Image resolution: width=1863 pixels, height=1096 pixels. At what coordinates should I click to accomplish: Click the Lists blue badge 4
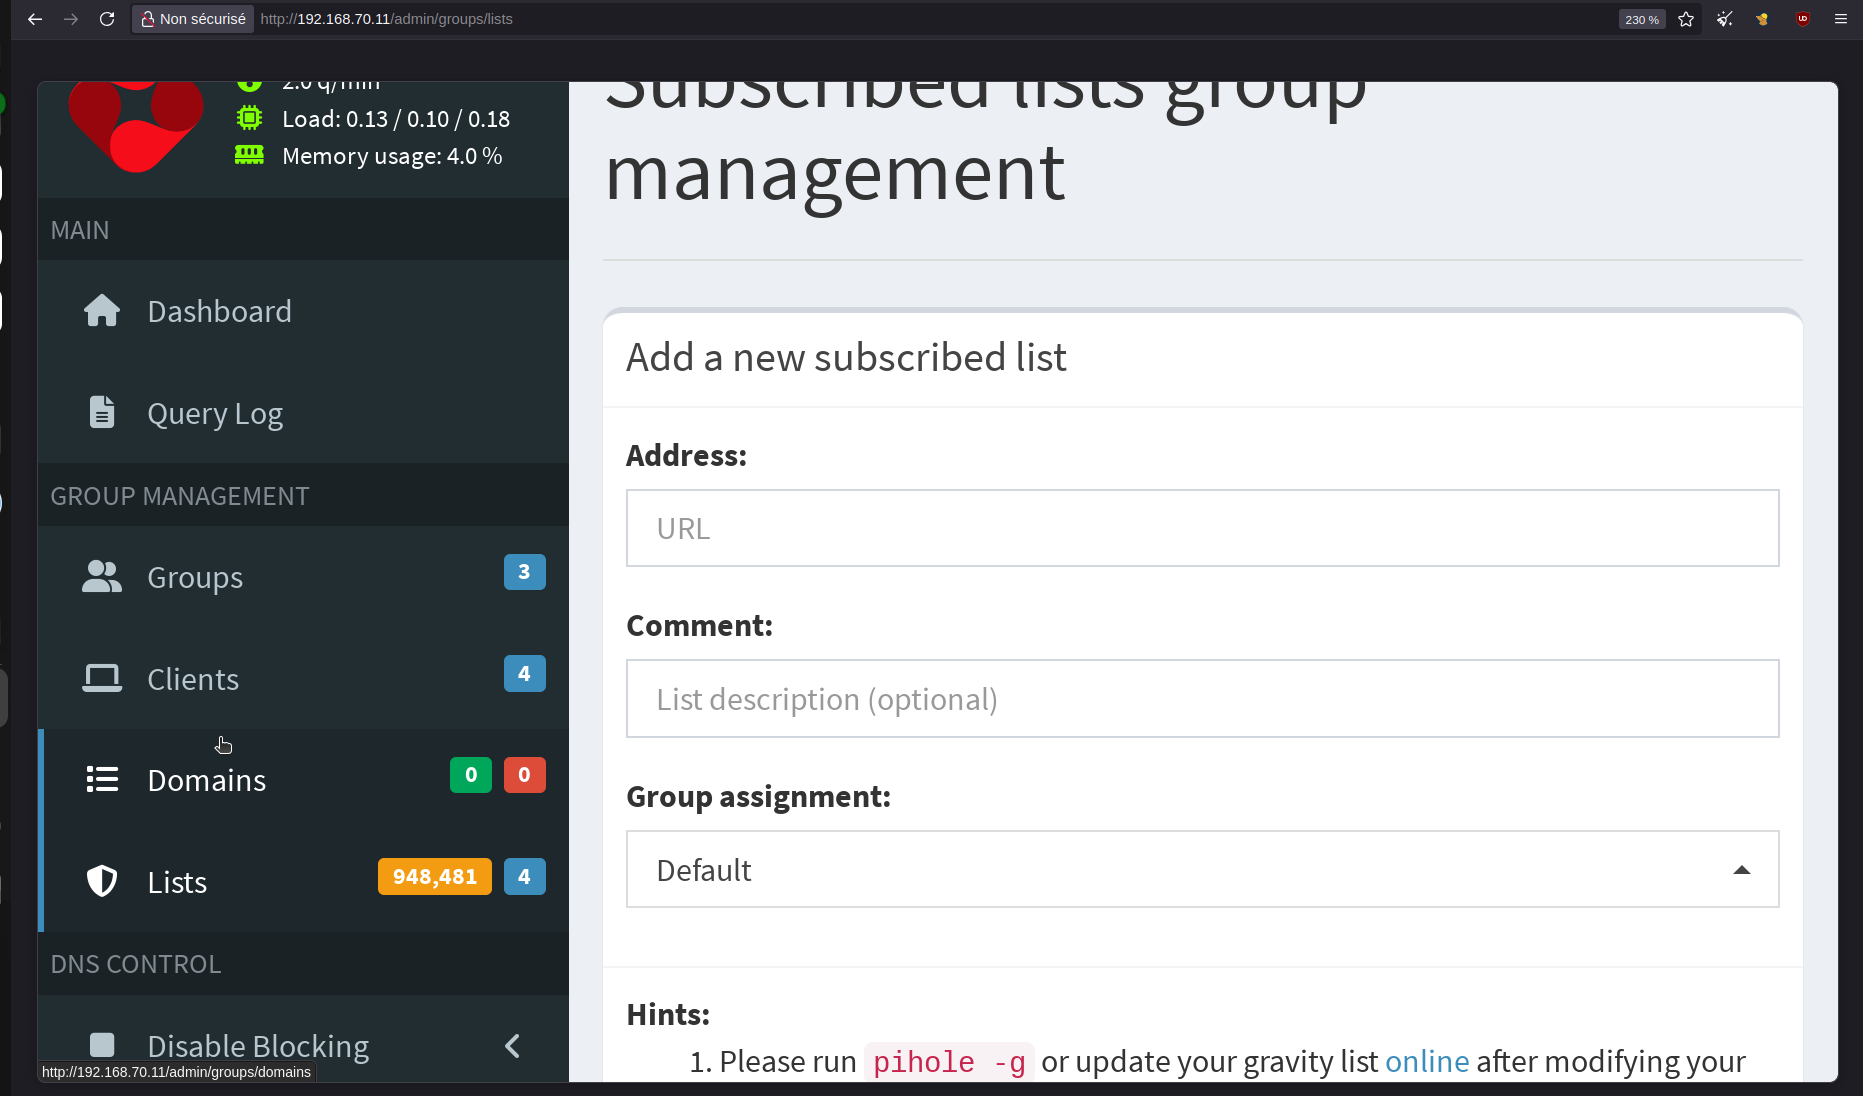524,877
